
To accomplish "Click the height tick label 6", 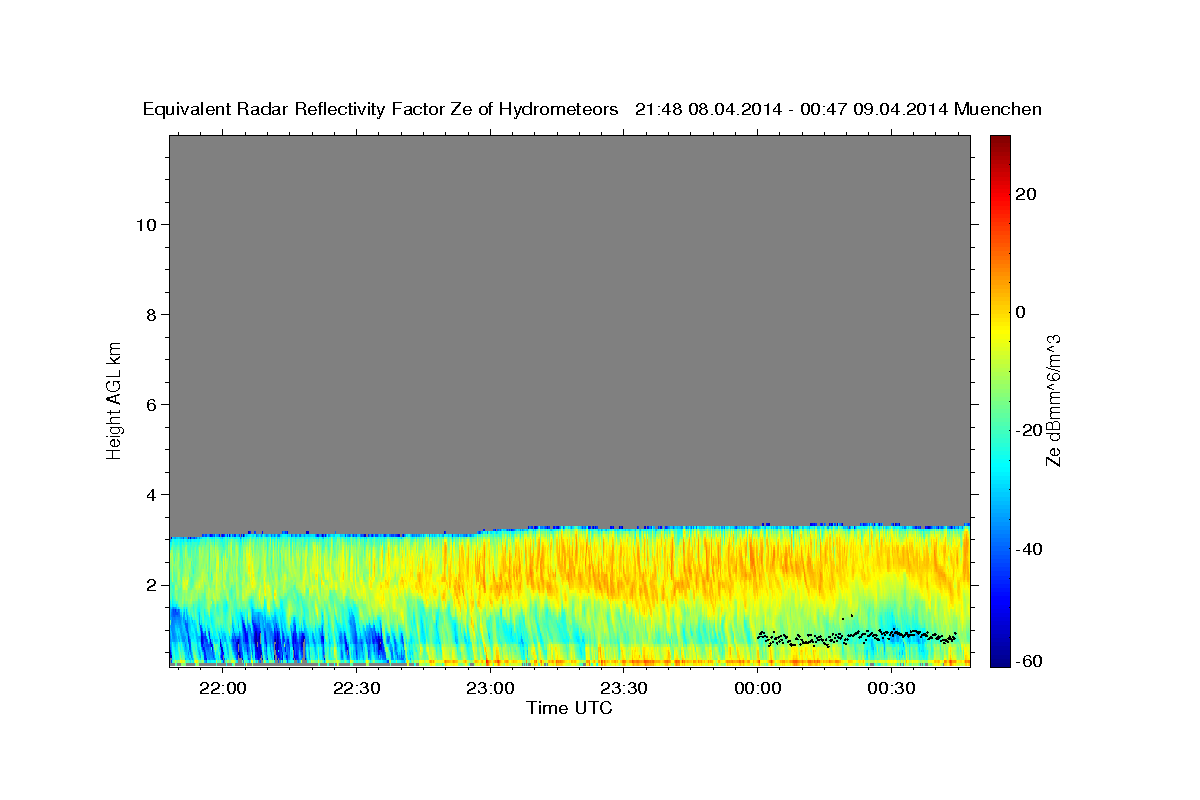I will click(x=151, y=404).
